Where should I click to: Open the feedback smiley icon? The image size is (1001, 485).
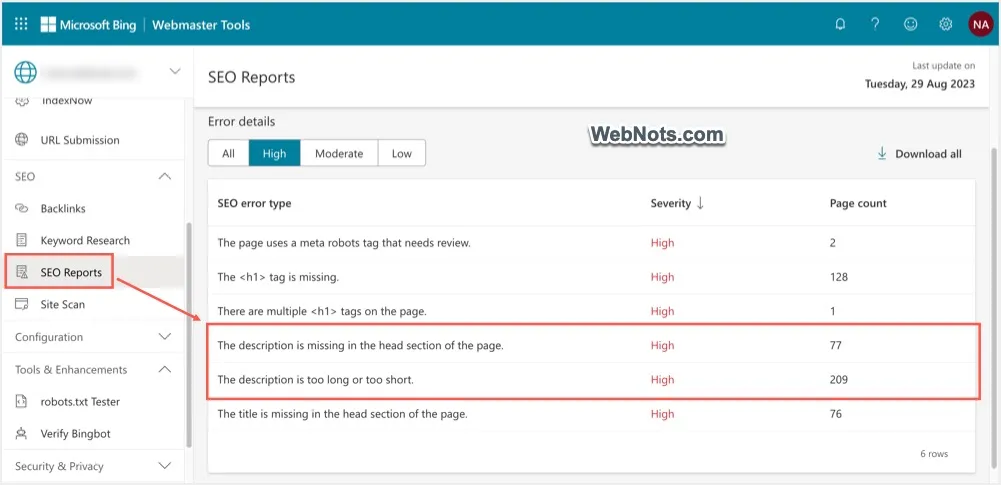[910, 24]
